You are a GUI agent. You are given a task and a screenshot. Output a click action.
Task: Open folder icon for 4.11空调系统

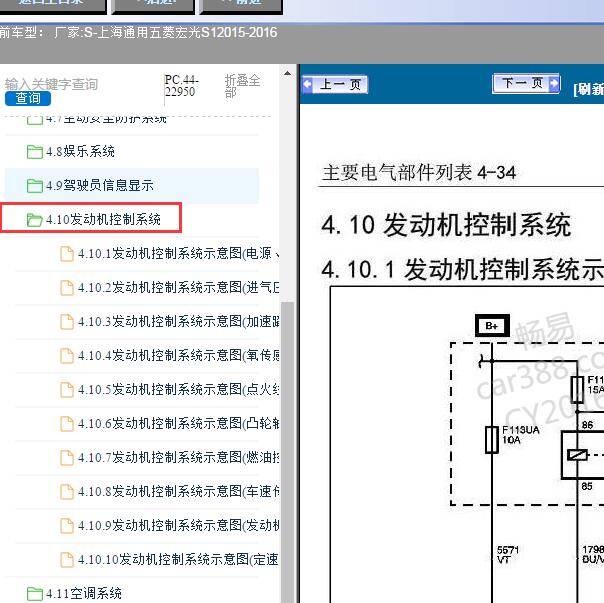35,594
